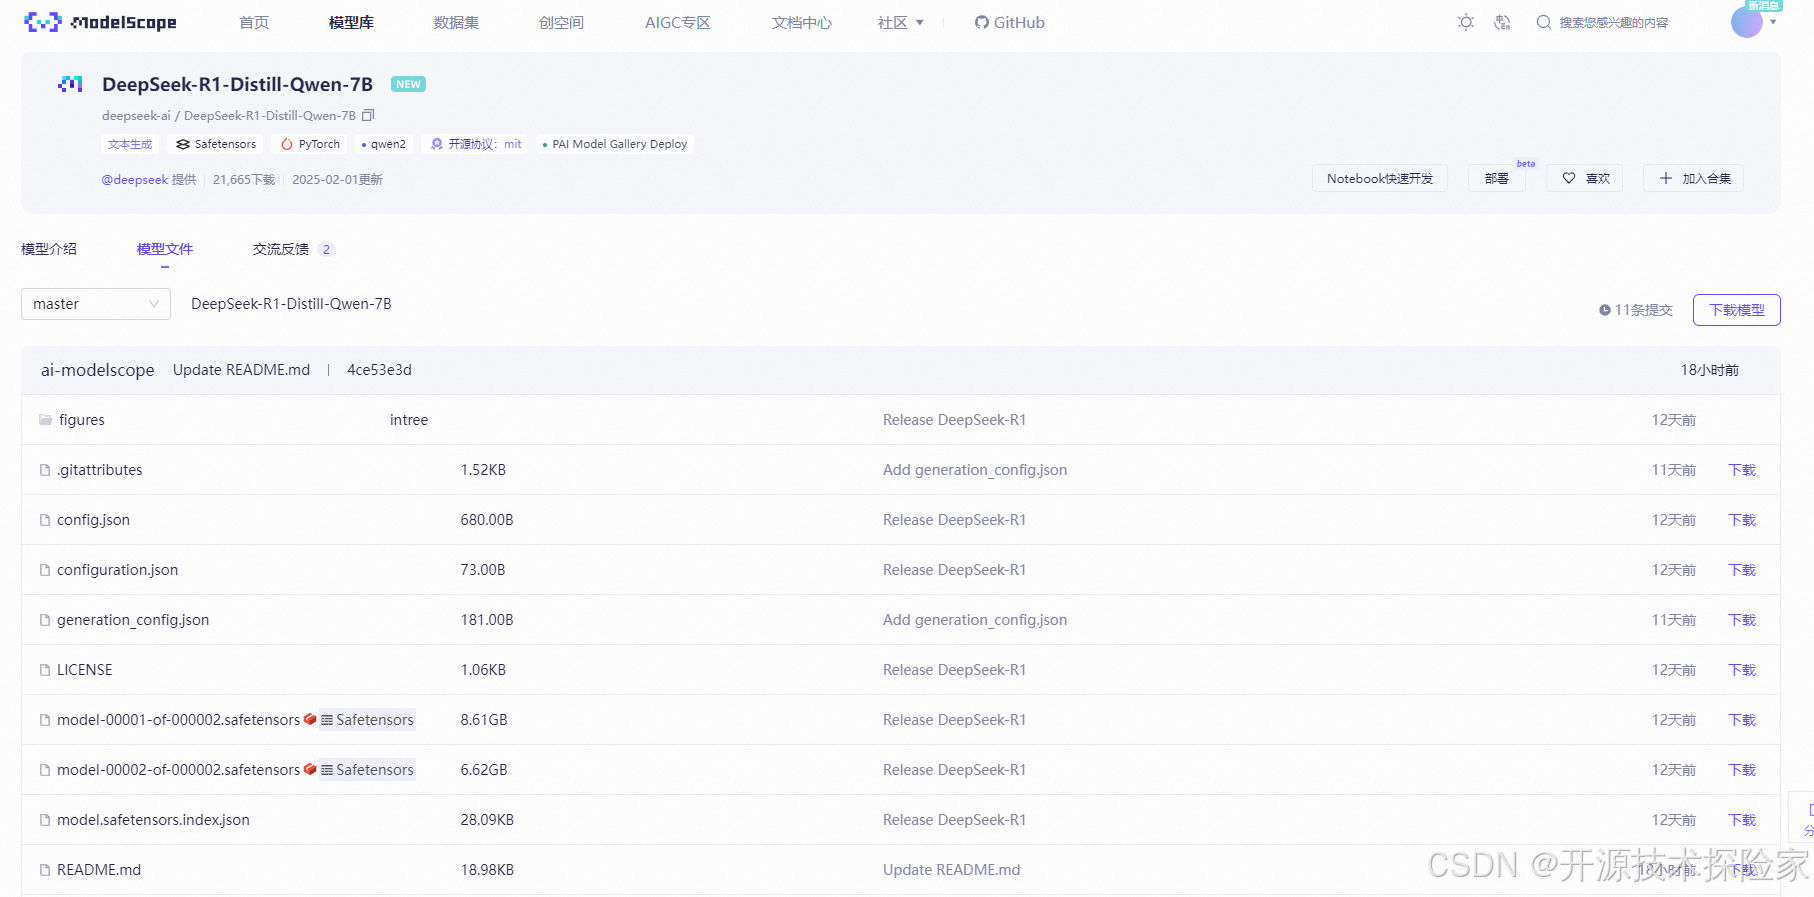Viewport: 1814px width, 897px height.
Task: Download the config.json file
Action: [1742, 520]
